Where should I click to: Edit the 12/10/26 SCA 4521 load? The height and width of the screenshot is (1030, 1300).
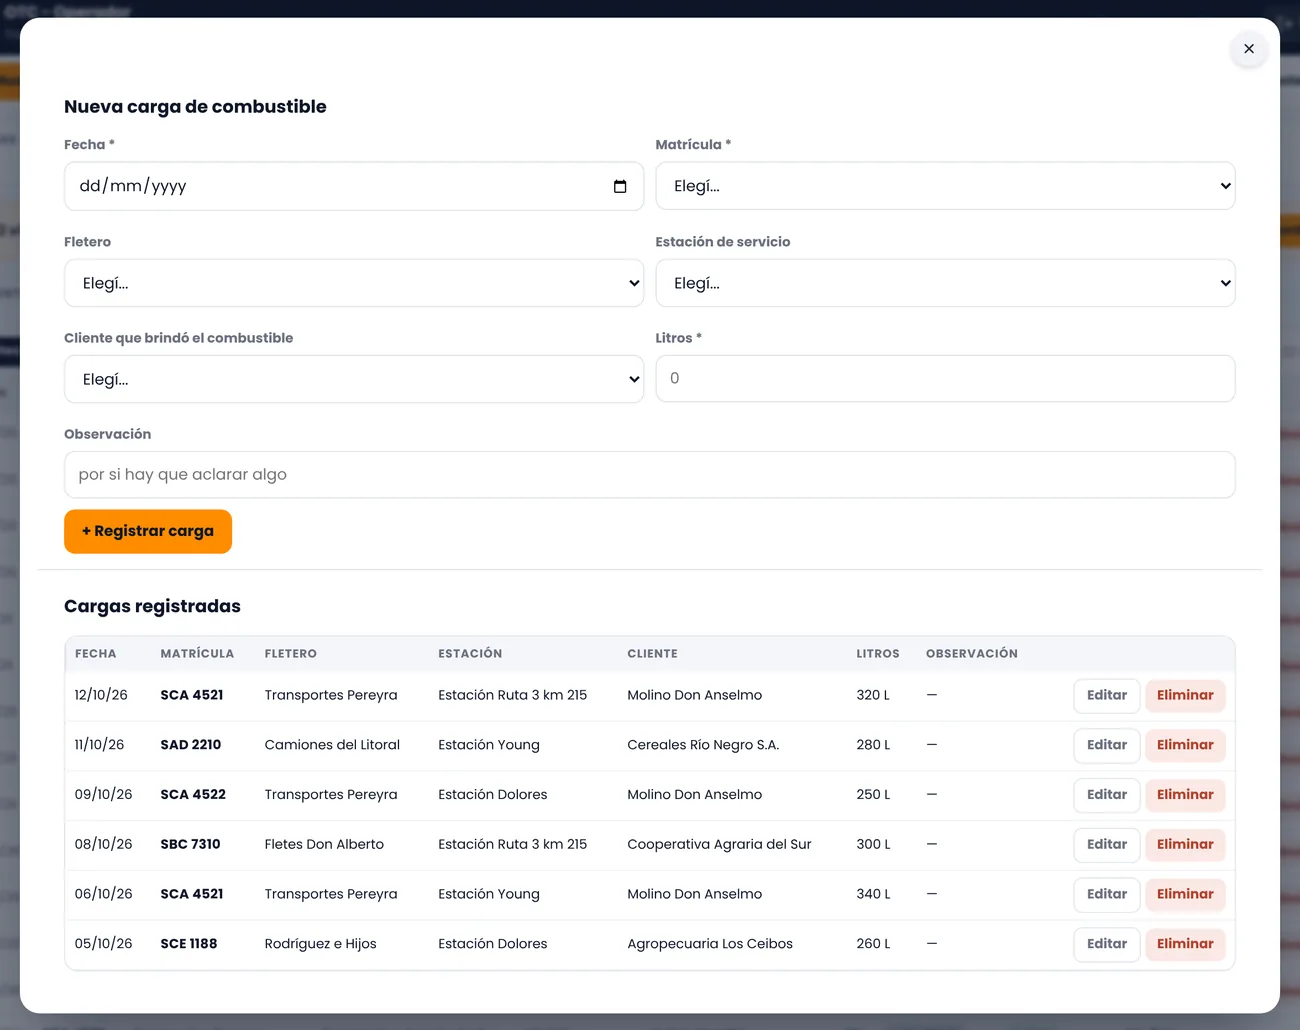click(1107, 695)
